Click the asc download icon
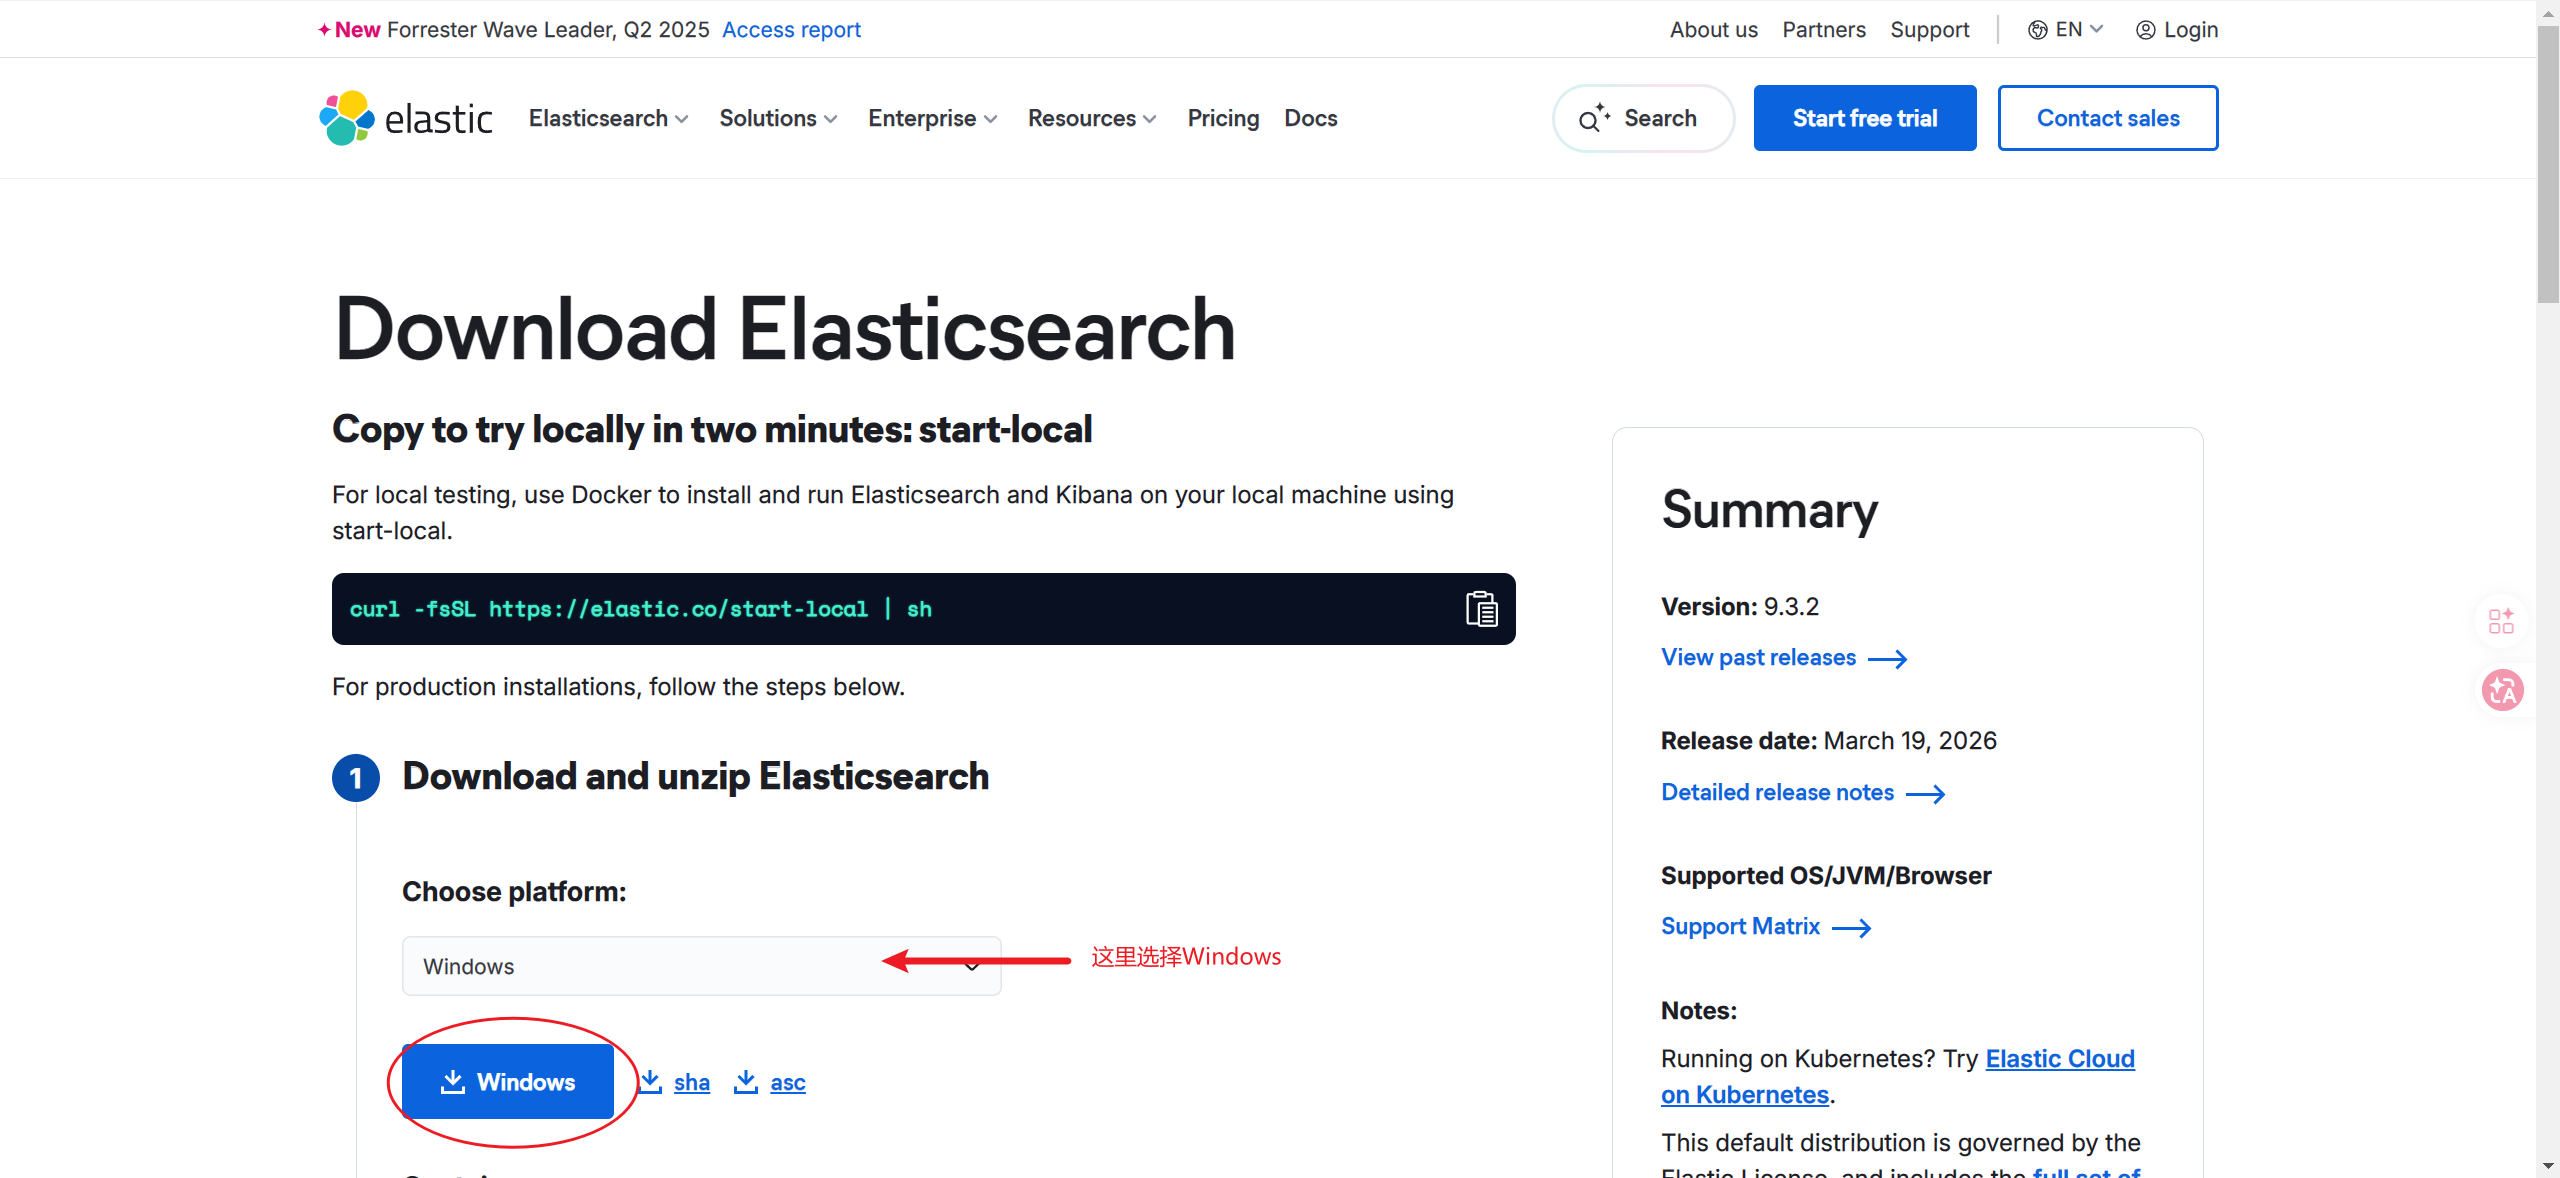The height and width of the screenshot is (1178, 2560). [746, 1082]
